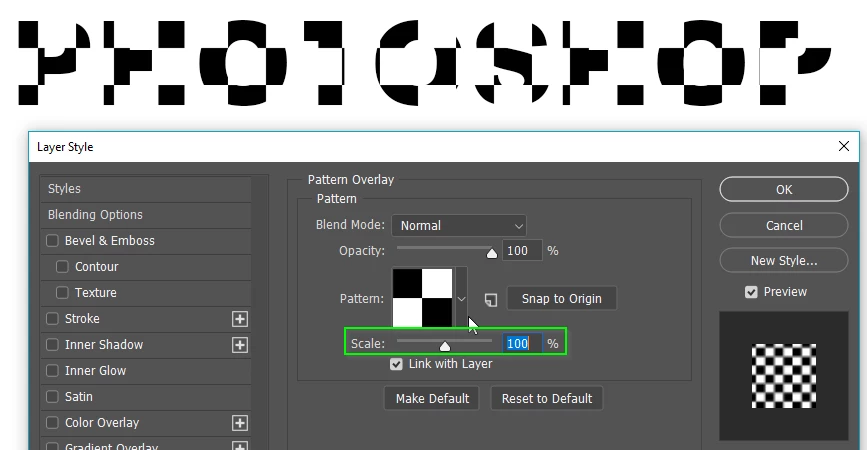The image size is (867, 450).
Task: Select the Bevel & Emboss effect label
Action: pos(109,240)
